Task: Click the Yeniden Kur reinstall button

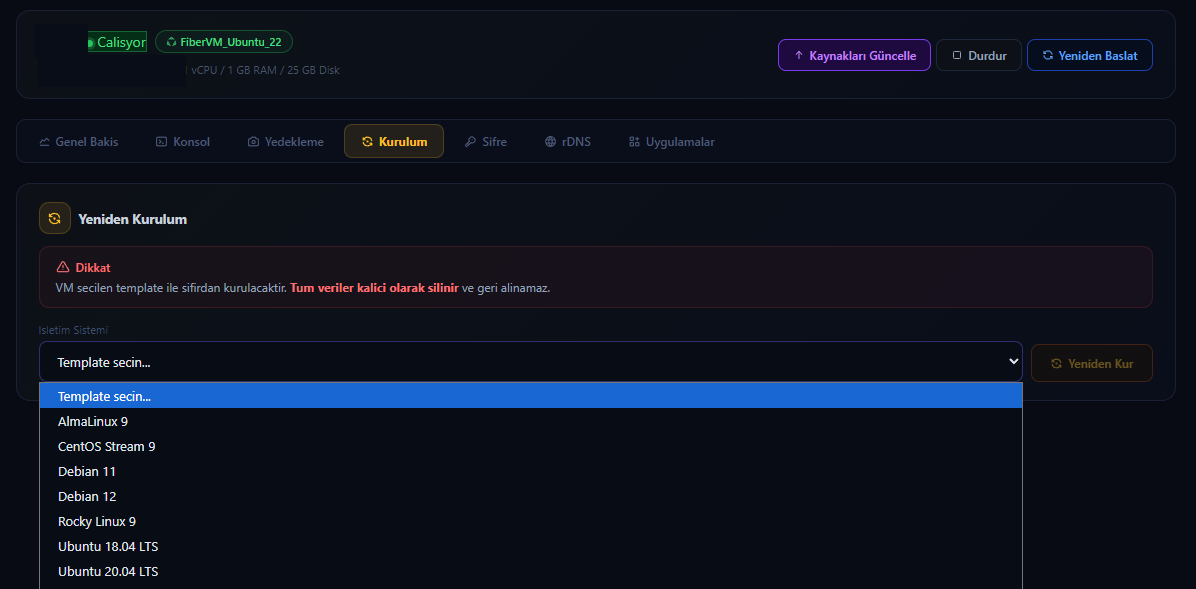Action: coord(1092,363)
